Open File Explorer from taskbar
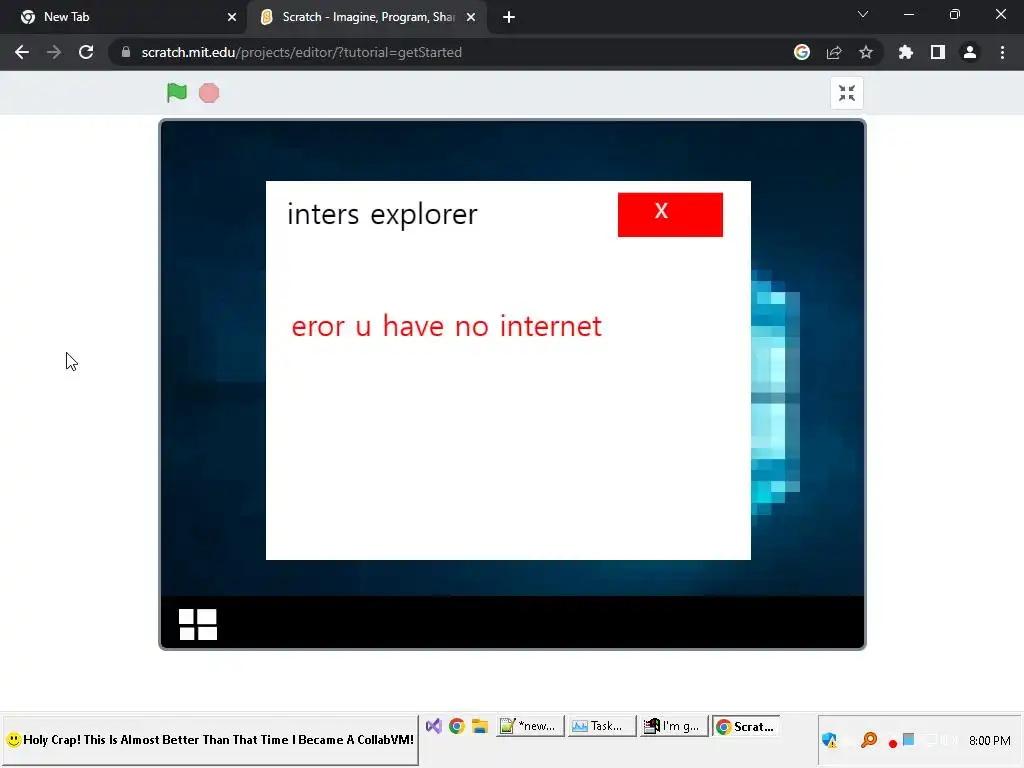Screen dimensions: 1024x768 click(480, 726)
